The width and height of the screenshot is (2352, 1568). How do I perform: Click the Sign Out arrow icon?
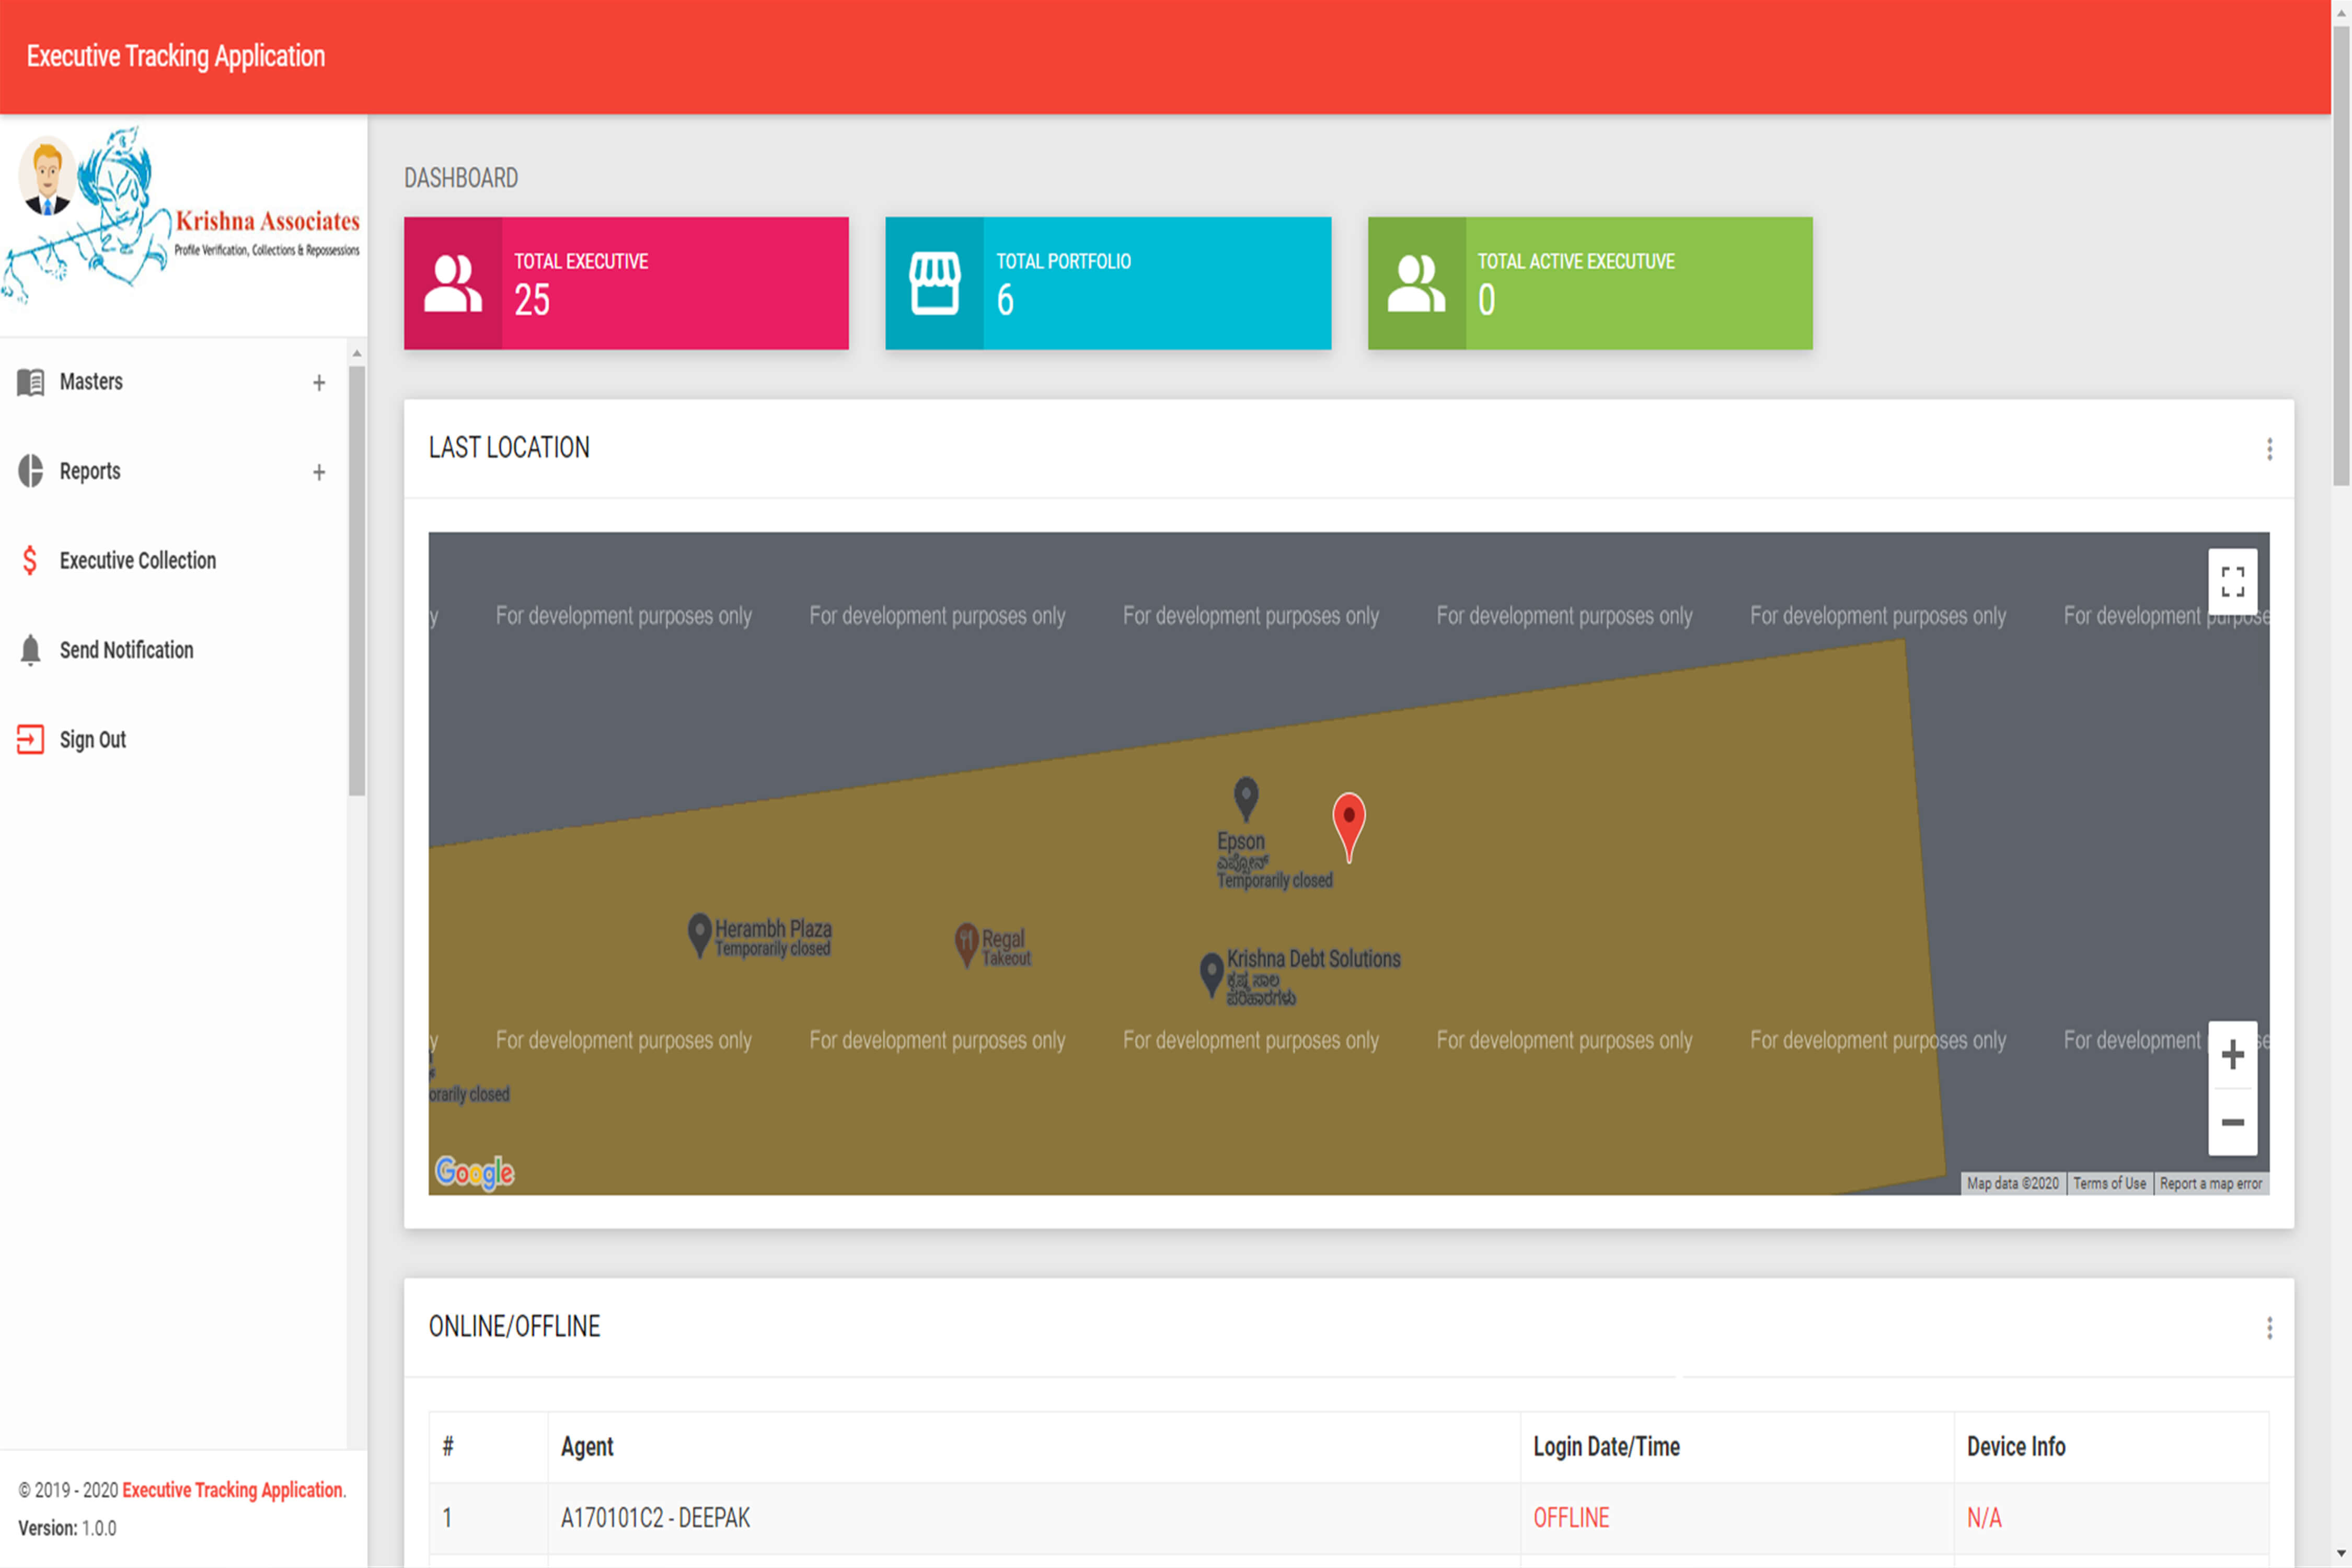point(30,739)
